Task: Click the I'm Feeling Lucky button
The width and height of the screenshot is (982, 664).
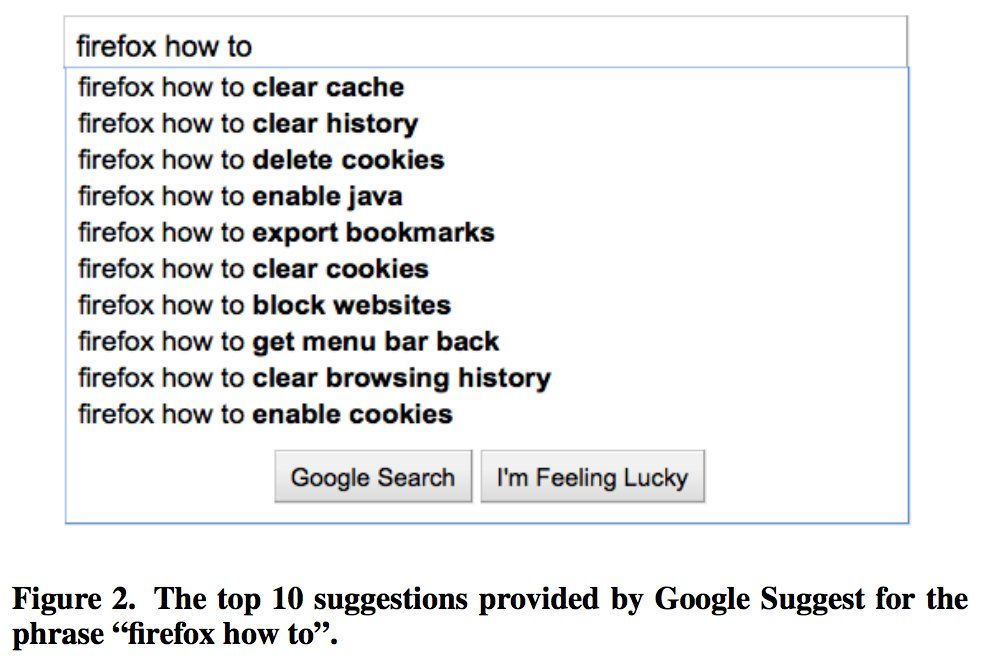Action: tap(592, 478)
